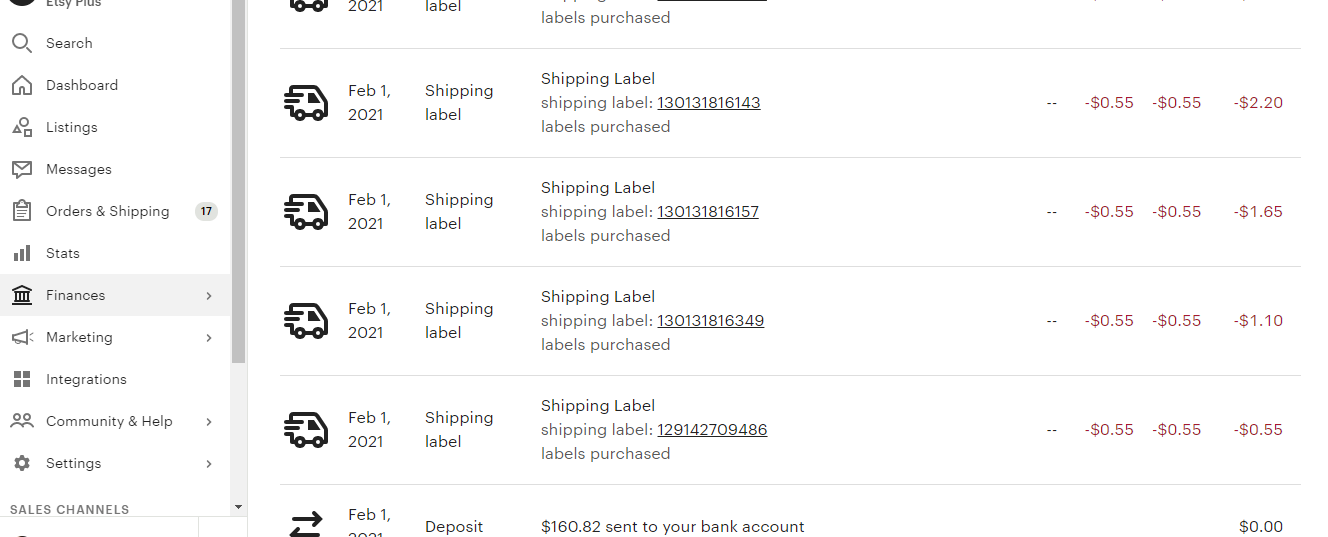Expand the Finances submenu chevron
Screen dimensions: 1328x537
coord(209,295)
